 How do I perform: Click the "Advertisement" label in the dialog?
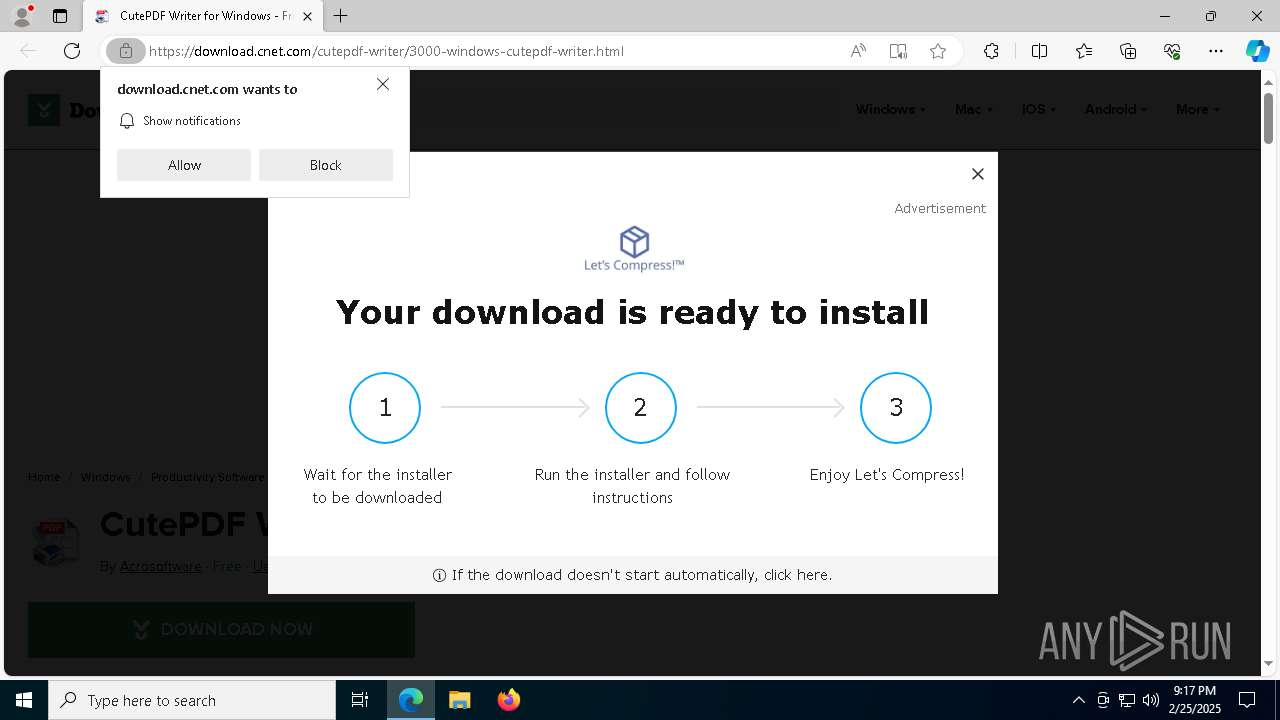940,208
